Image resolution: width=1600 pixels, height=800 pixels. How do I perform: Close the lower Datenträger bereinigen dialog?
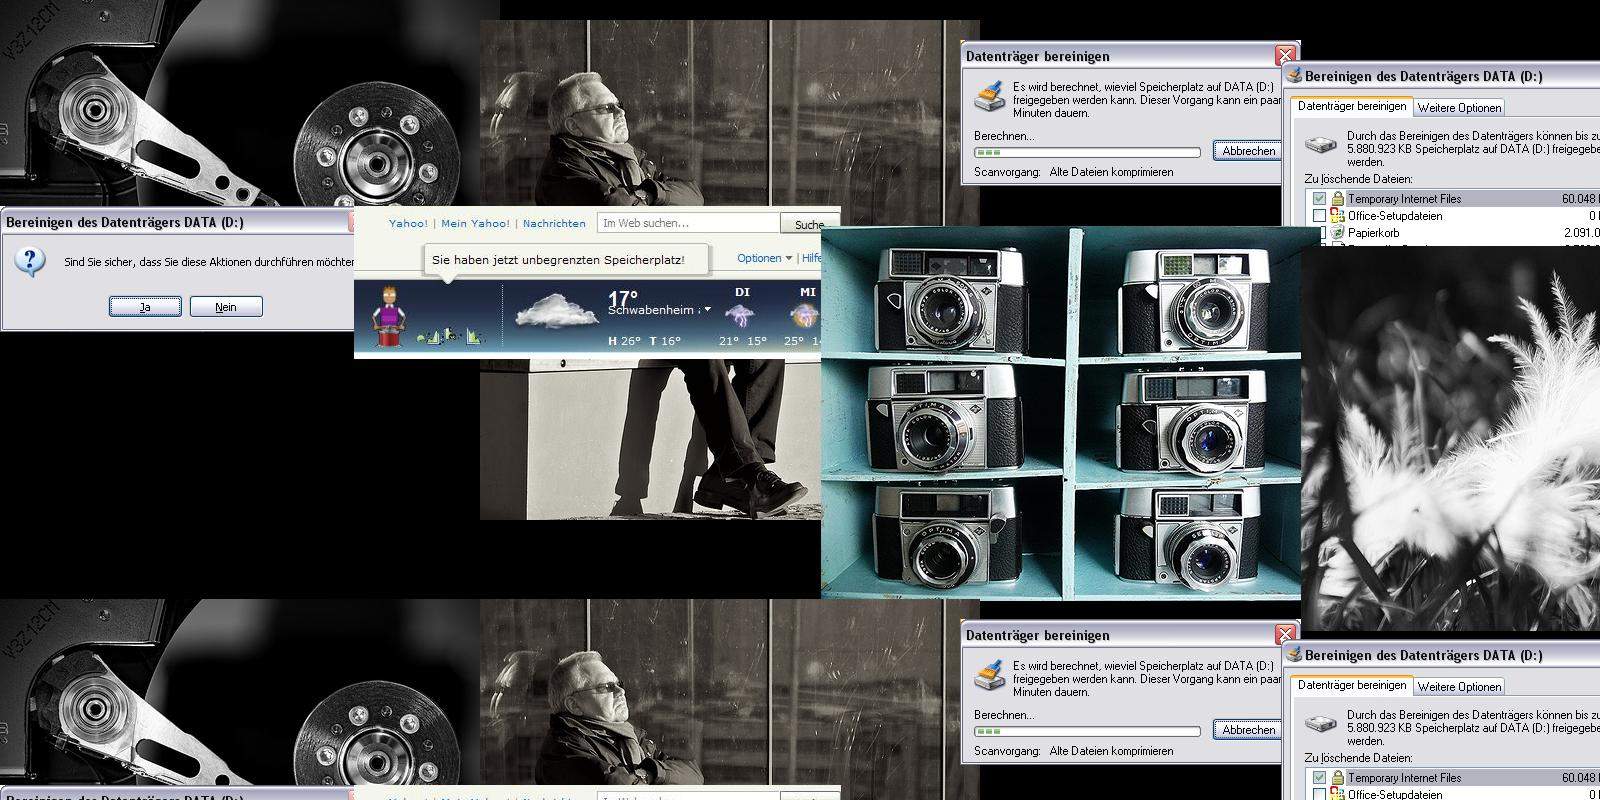1285,635
